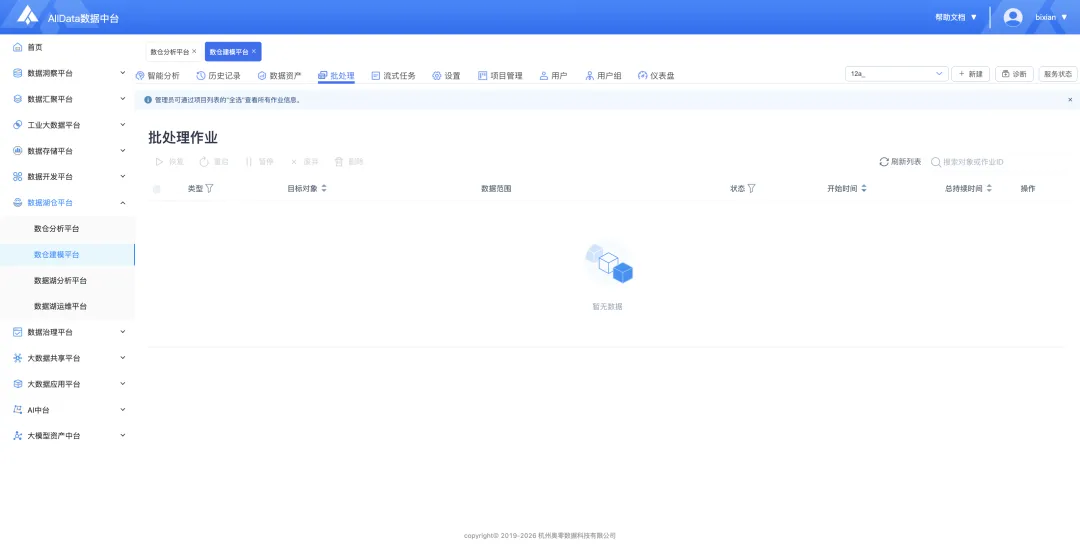Viewport: 1080px width, 547px height.
Task: Click the 数据开发平台 sidebar icon
Action: [x=18, y=177]
